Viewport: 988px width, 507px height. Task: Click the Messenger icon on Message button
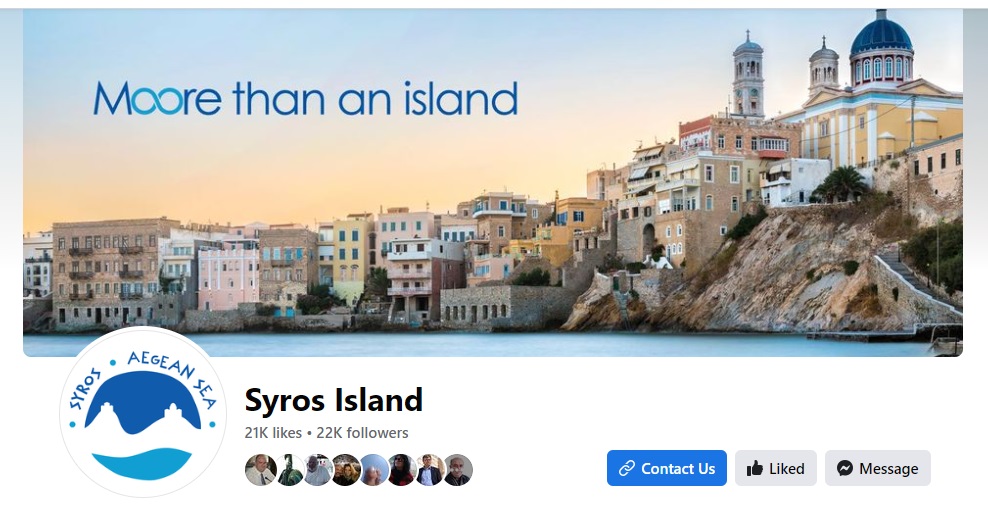coord(845,468)
